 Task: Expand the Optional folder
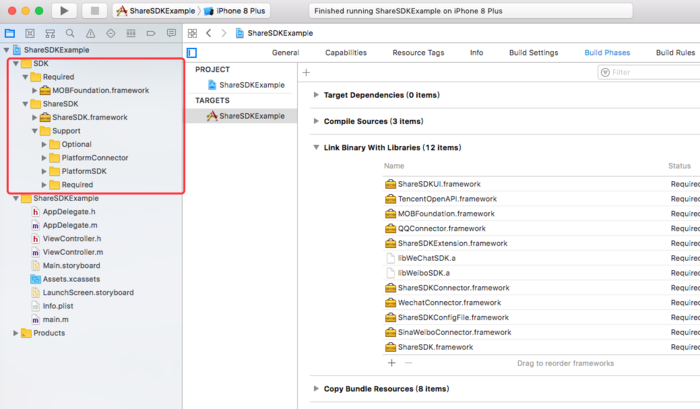[x=44, y=144]
